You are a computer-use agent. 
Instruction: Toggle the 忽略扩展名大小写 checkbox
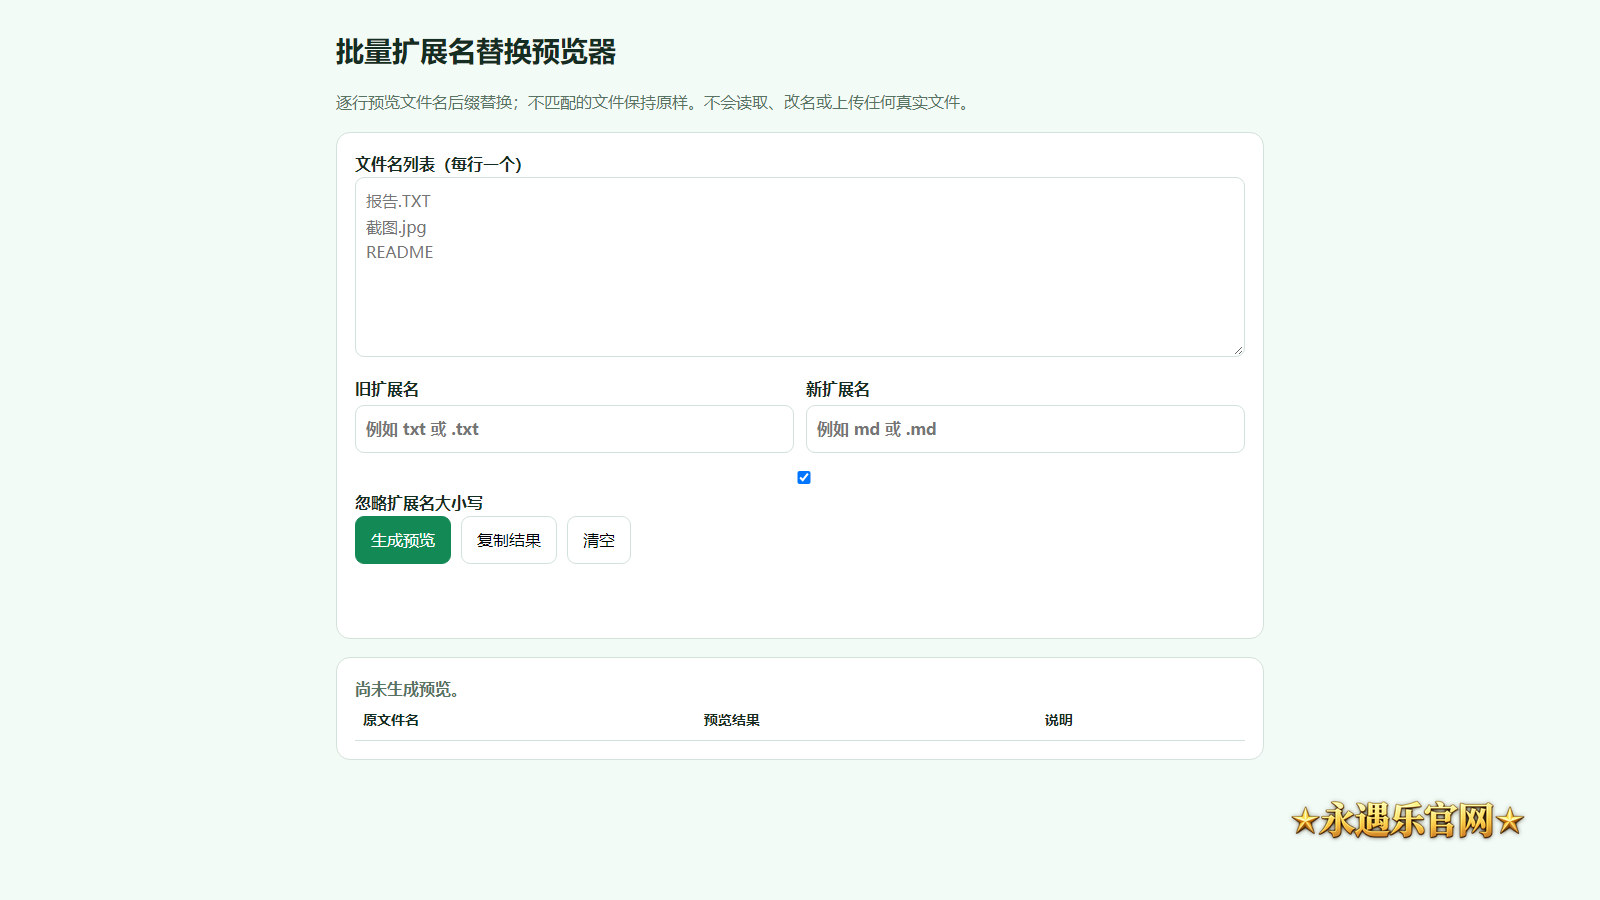804,478
